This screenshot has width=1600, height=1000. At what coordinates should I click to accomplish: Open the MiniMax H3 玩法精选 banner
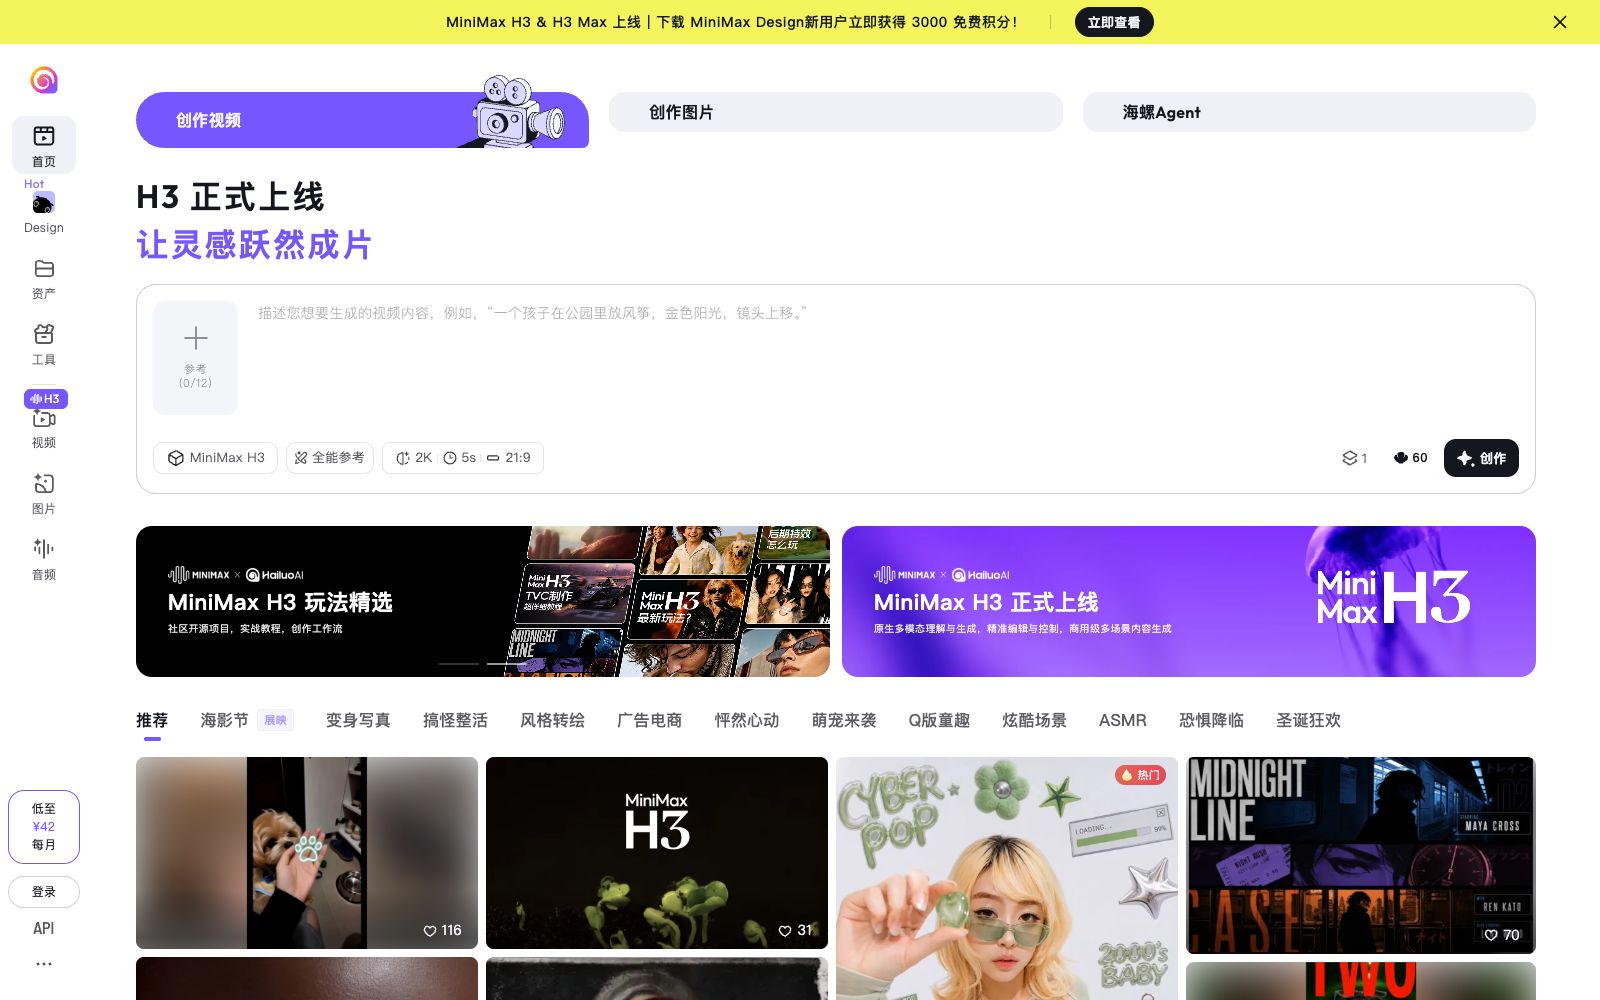[483, 601]
